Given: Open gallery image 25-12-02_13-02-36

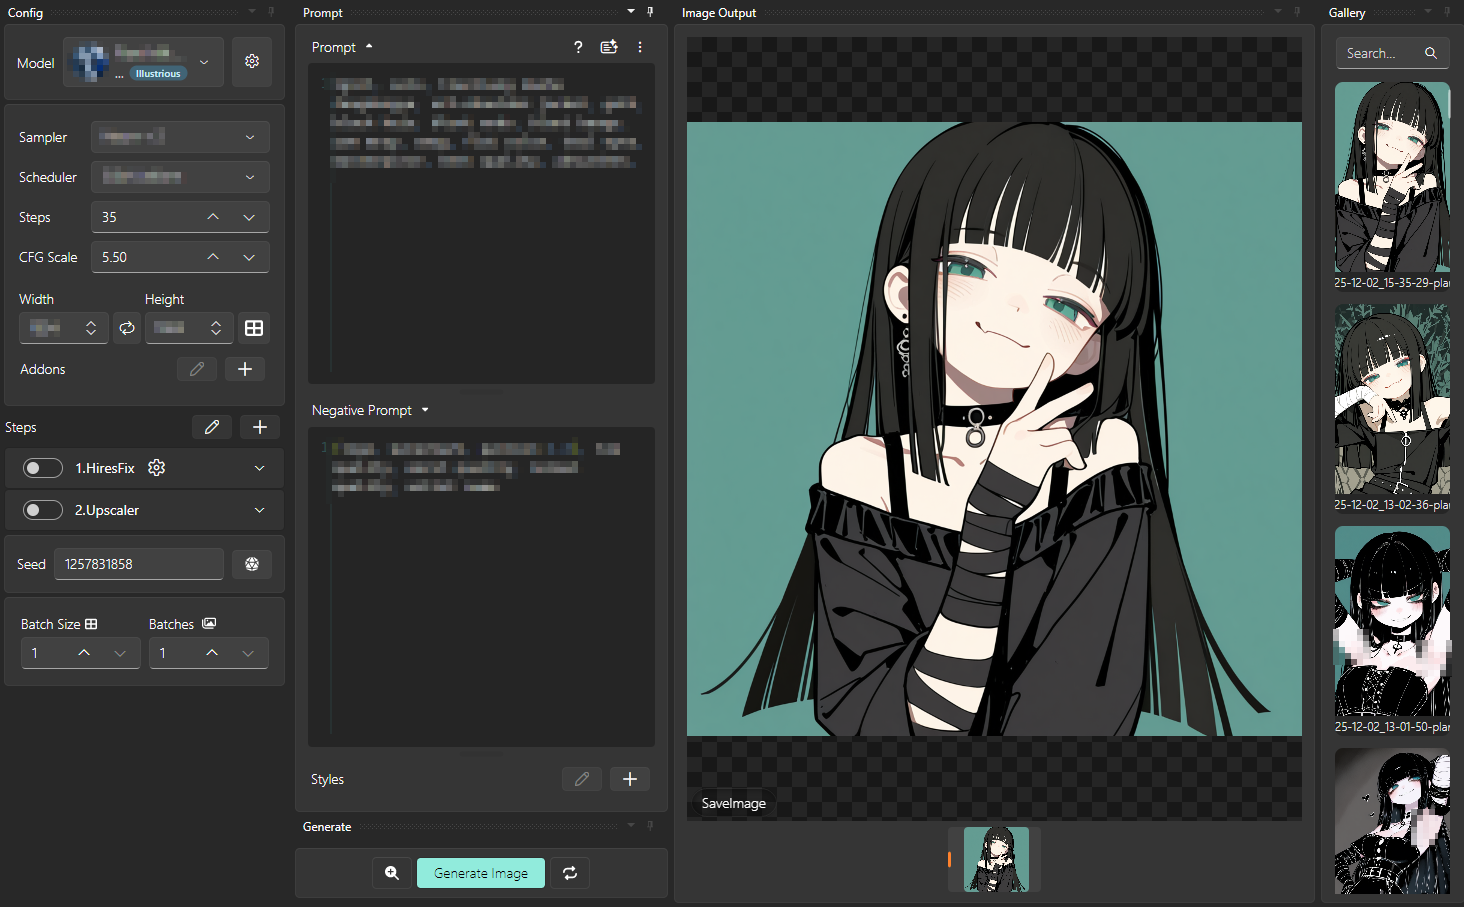Looking at the screenshot, I should point(1392,399).
